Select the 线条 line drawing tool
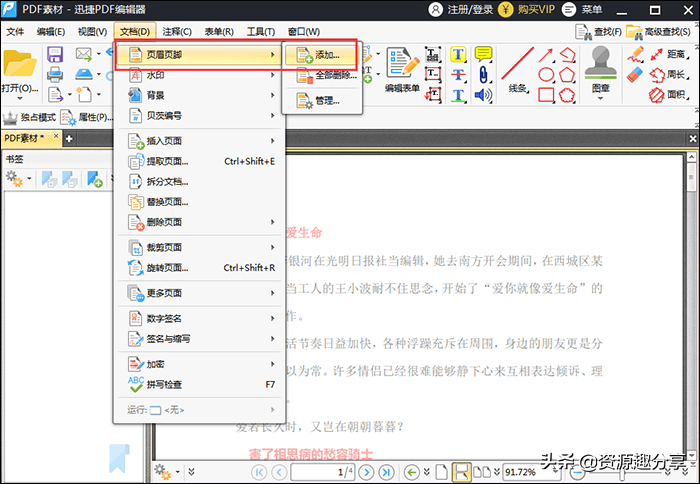Screen dimensions: 700x484 pos(517,70)
